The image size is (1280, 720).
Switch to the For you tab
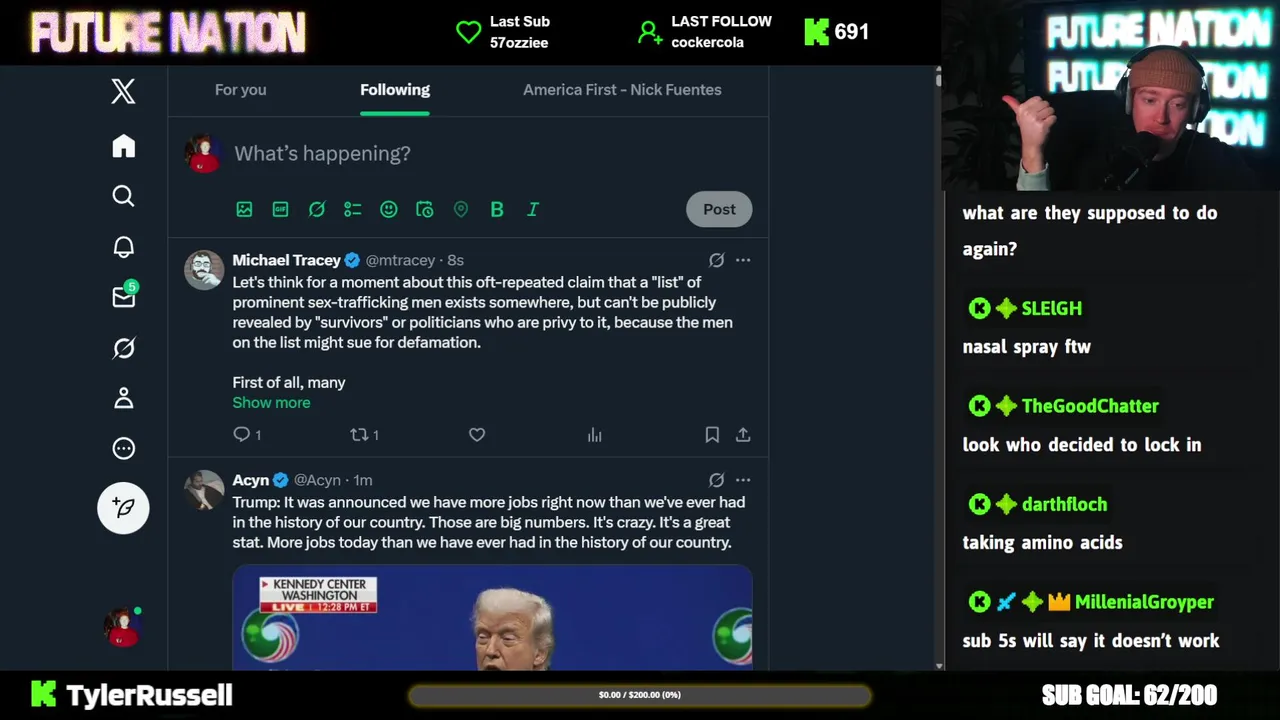pyautogui.click(x=240, y=89)
